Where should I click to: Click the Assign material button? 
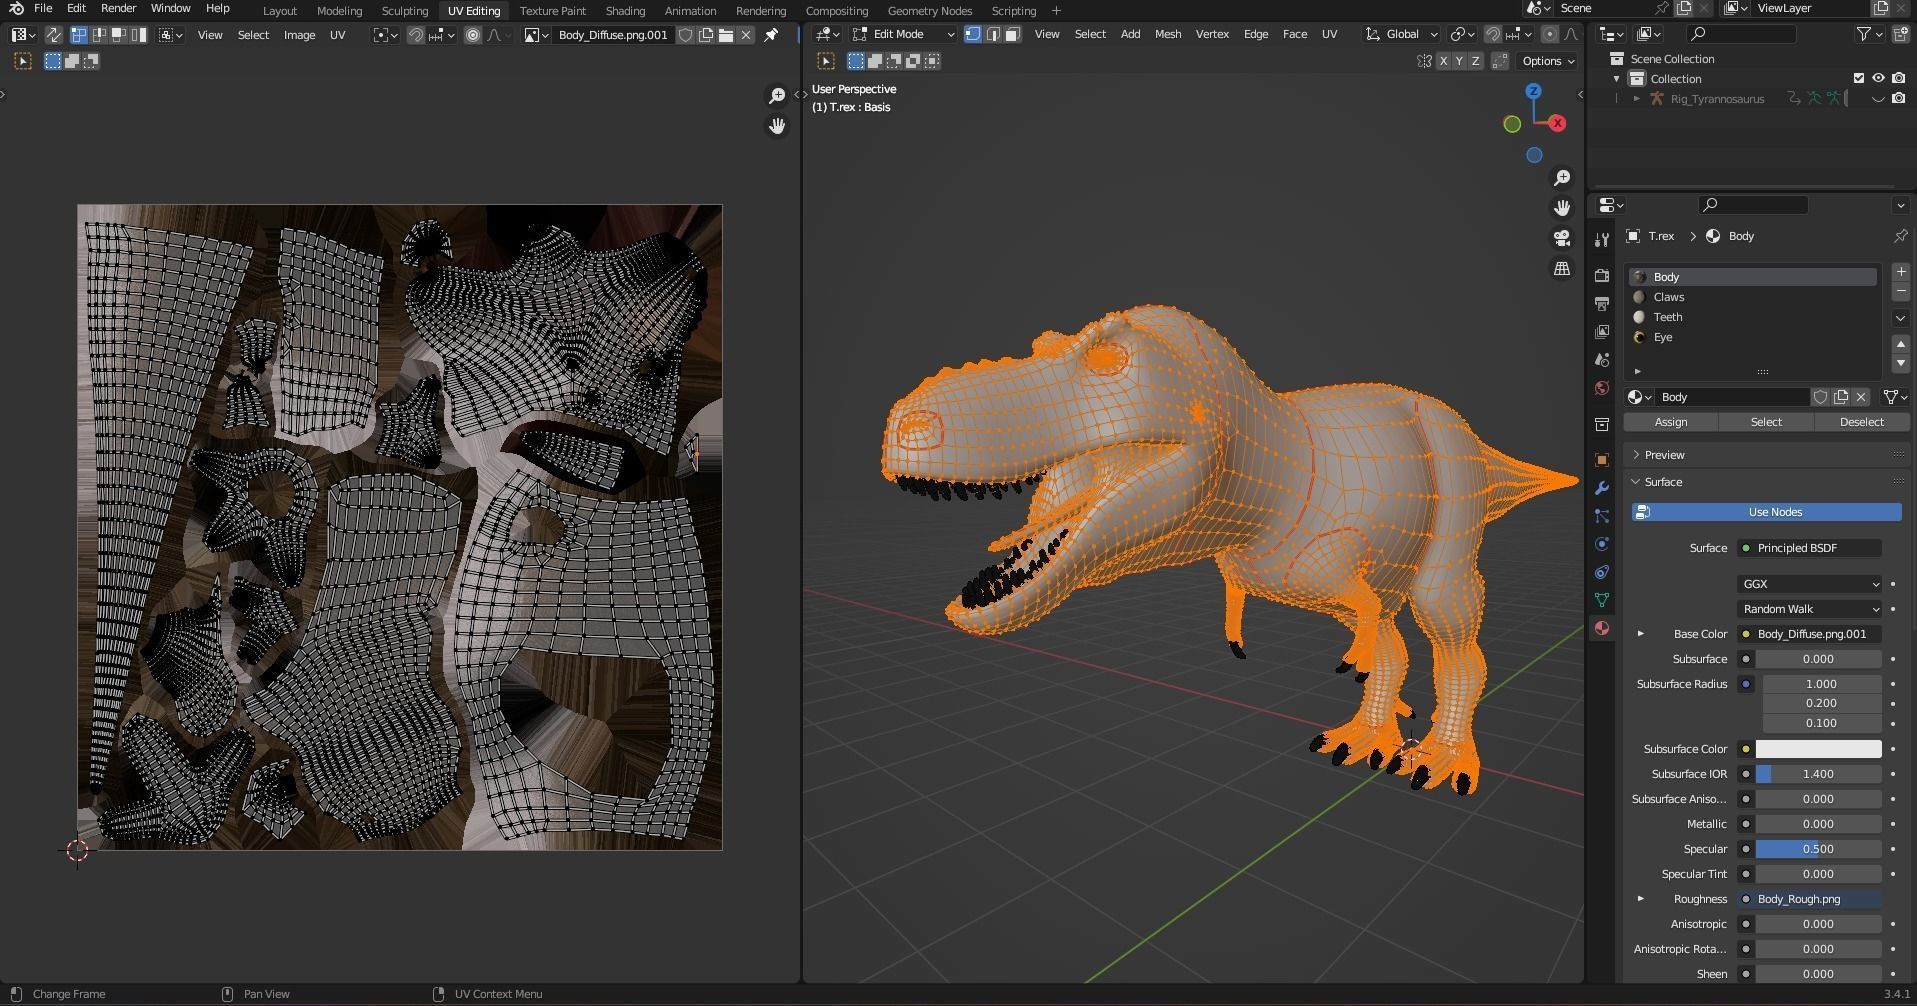pyautogui.click(x=1670, y=422)
